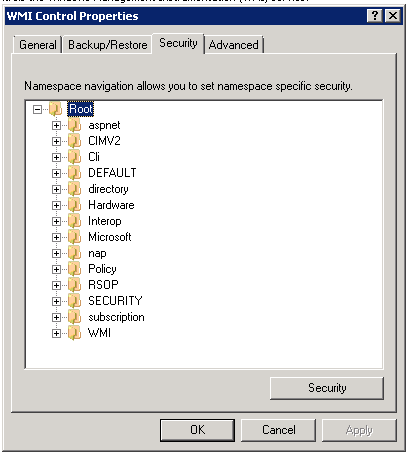This screenshot has width=410, height=456.
Task: Switch to the Advanced tab
Action: [x=234, y=45]
